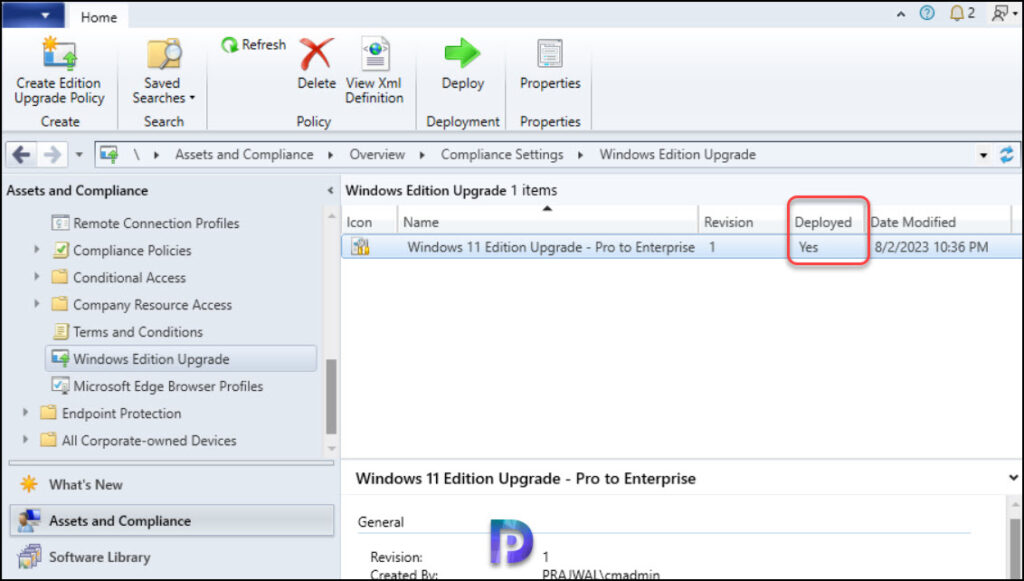Expand All Corporate-owned Devices folder
This screenshot has width=1024, height=581.
click(x=25, y=440)
